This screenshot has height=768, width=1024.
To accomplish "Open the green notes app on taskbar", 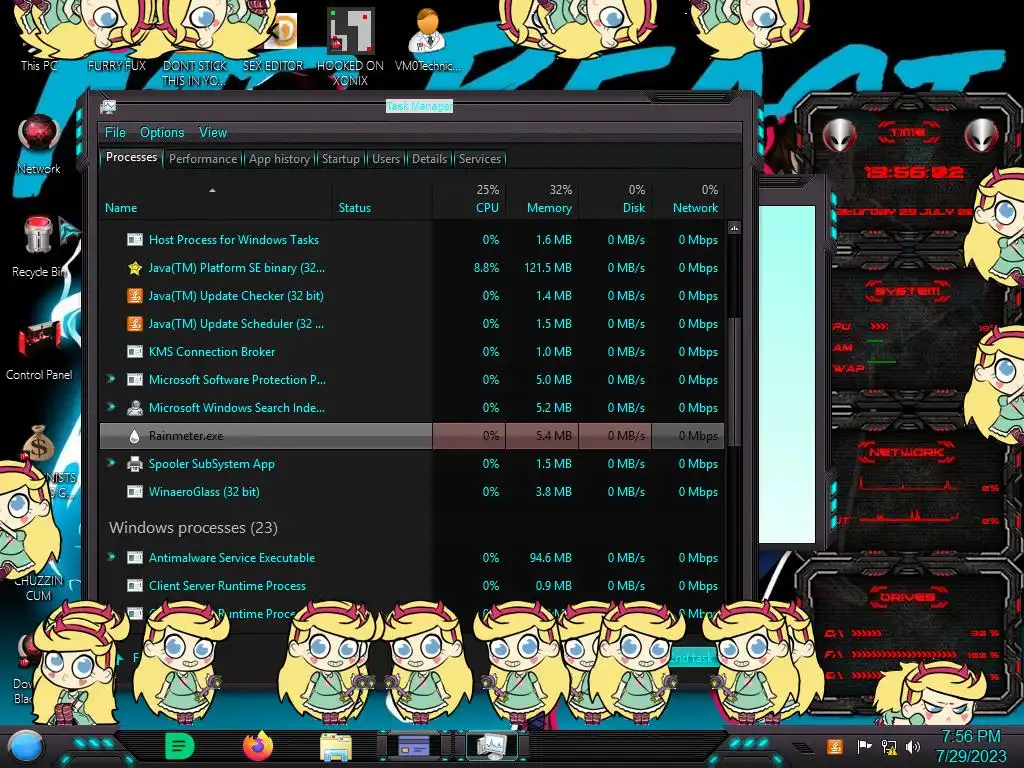I will tap(179, 746).
